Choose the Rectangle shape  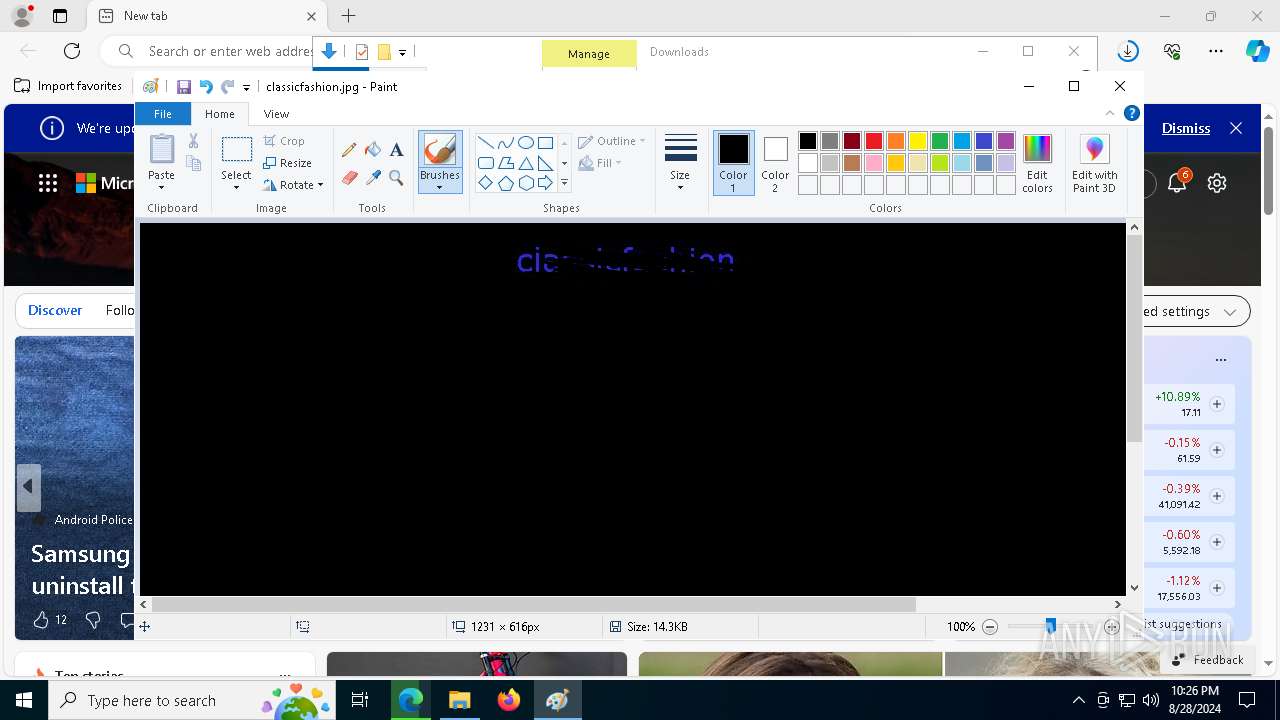545,143
